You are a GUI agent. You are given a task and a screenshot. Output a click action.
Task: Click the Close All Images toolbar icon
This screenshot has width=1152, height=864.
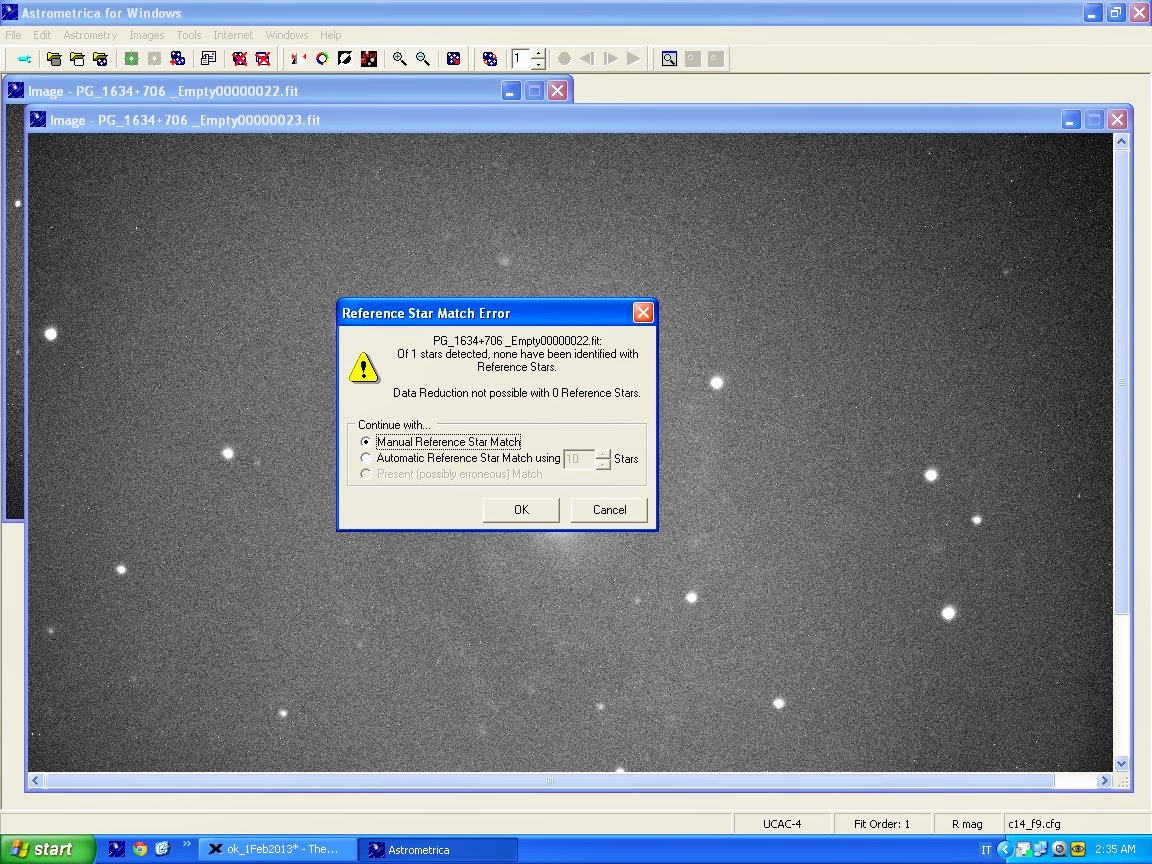pyautogui.click(x=263, y=59)
